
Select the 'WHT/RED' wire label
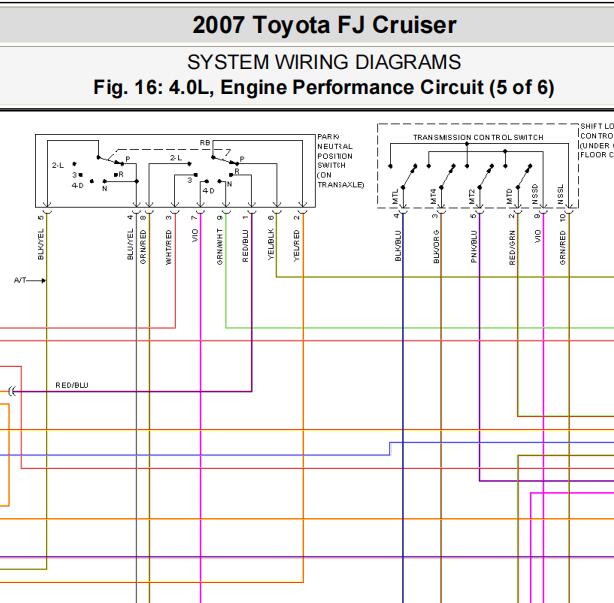coord(169,247)
